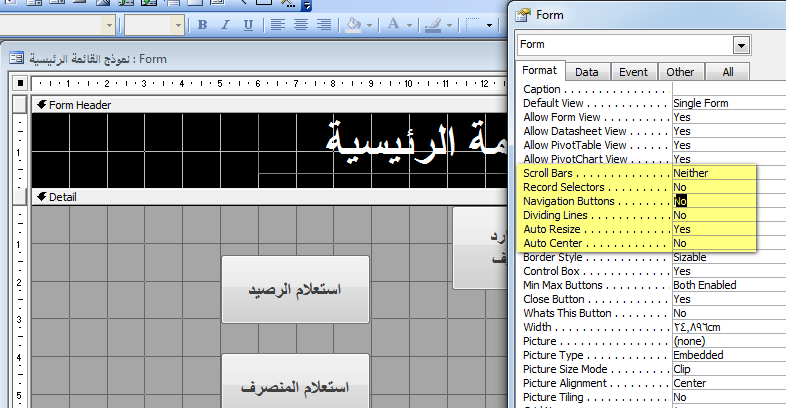The width and height of the screenshot is (786, 408).
Task: Click the property sheet's Form icon
Action: tap(523, 15)
